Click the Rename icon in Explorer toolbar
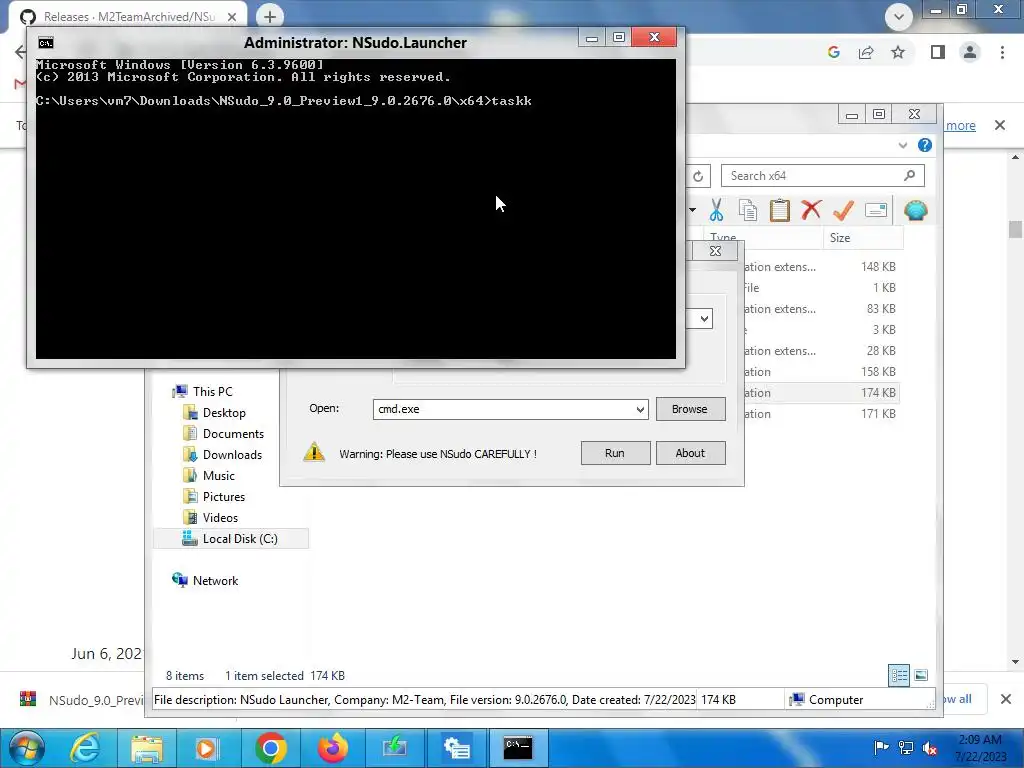This screenshot has height=768, width=1024. pyautogui.click(x=876, y=210)
